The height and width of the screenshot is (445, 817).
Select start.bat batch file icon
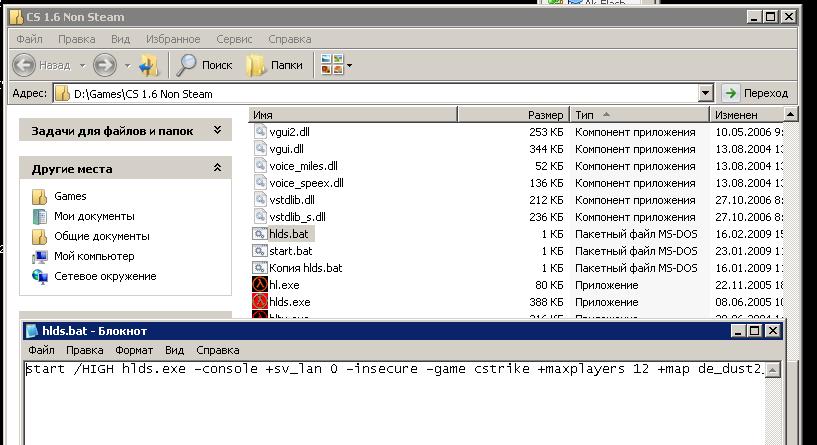tap(259, 251)
